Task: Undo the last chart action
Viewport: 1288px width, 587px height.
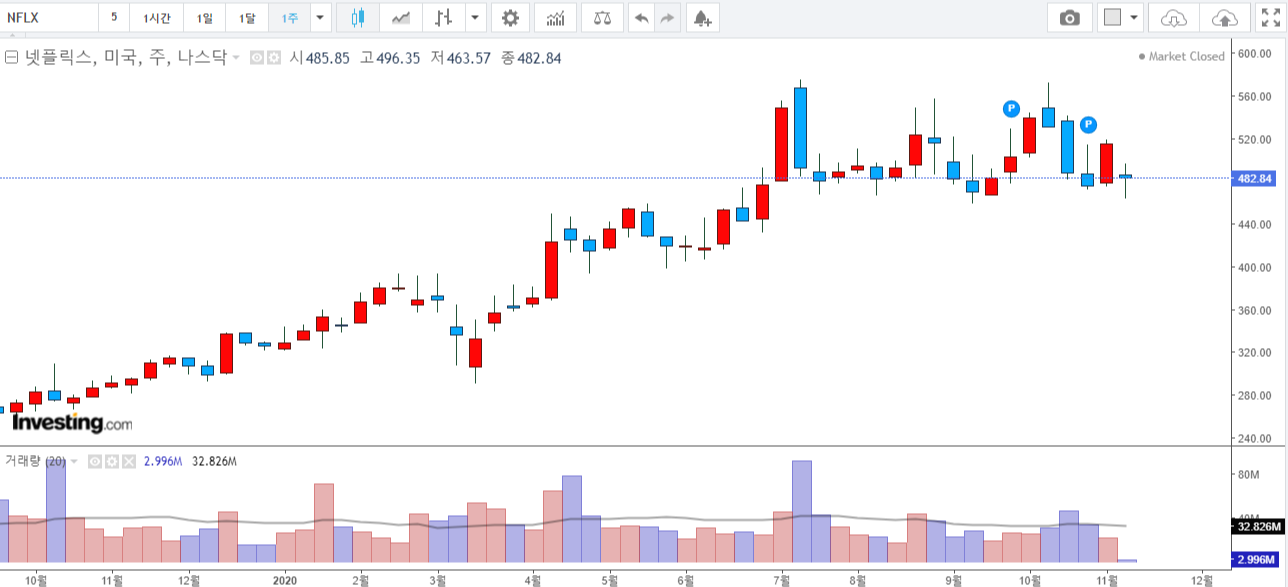Action: coord(641,17)
